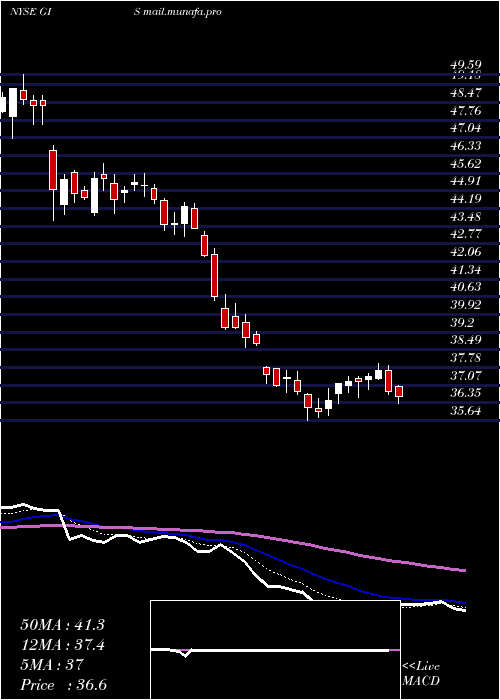Click the 38.49 price axis label
The height and width of the screenshot is (700, 500).
click(x=465, y=340)
